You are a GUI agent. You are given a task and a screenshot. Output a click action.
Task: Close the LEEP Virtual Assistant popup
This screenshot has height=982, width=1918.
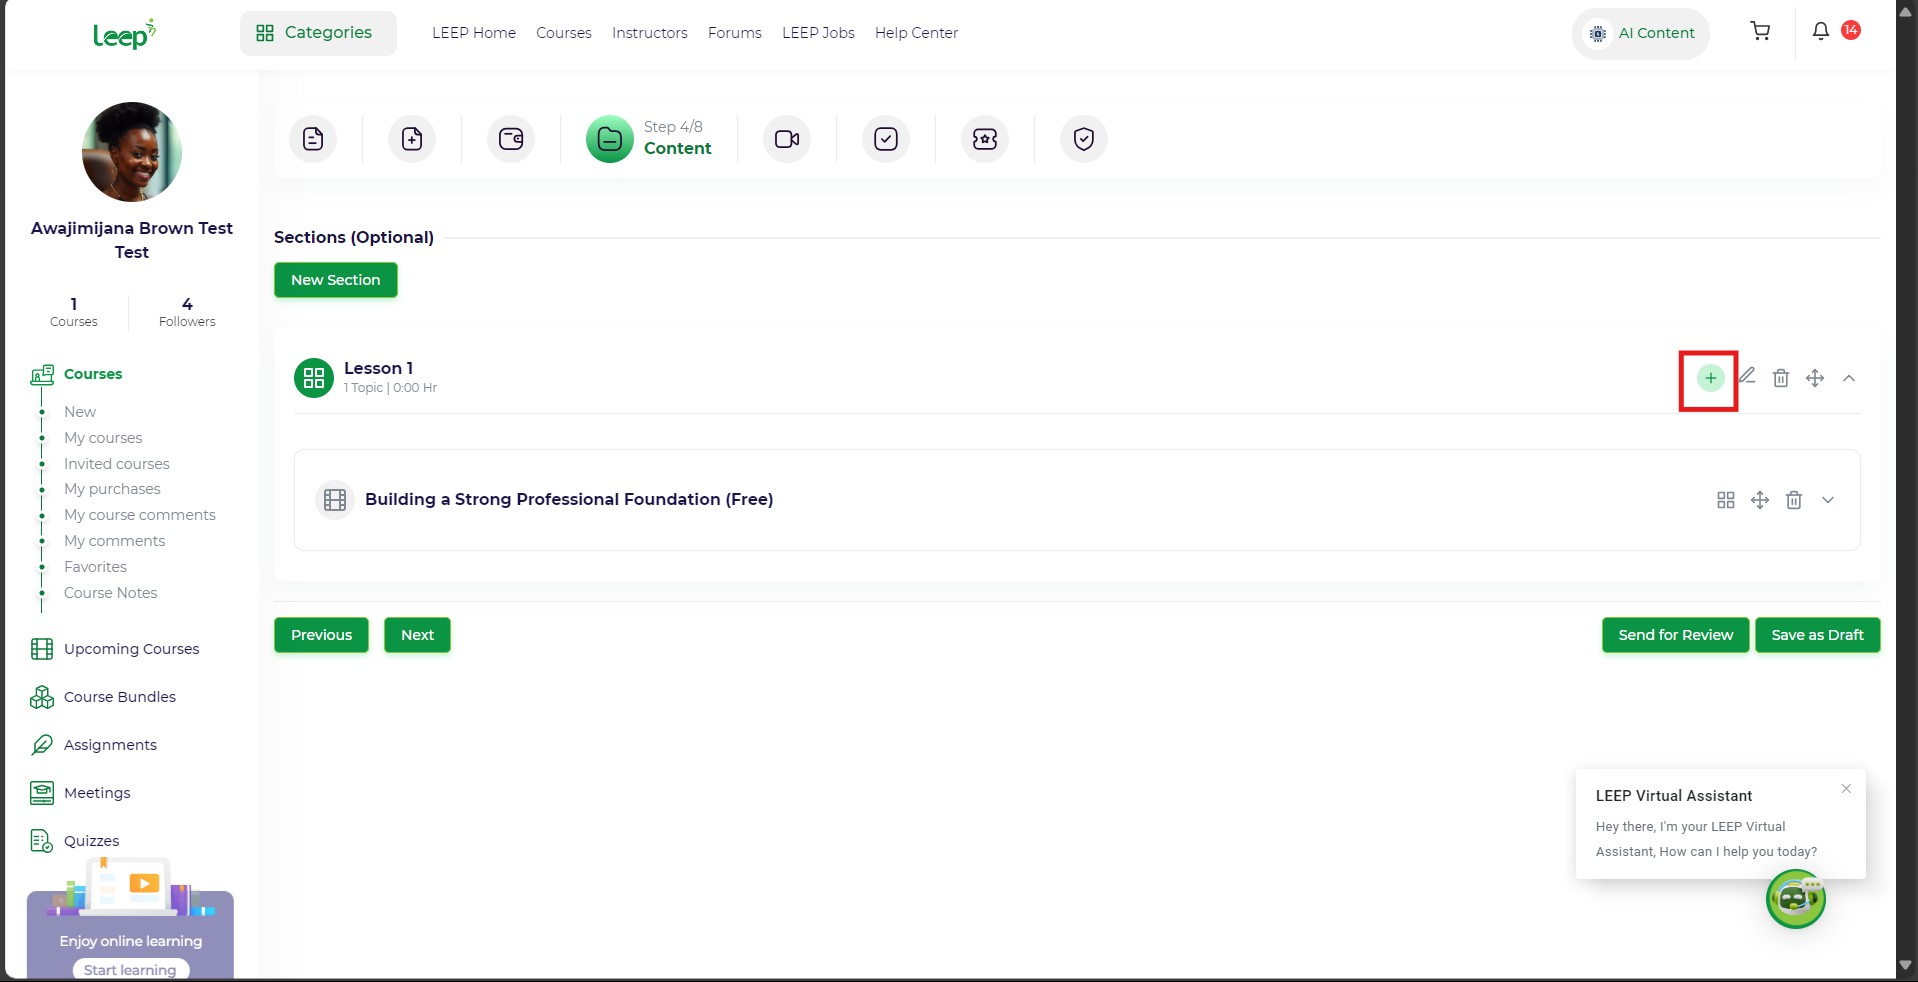click(x=1846, y=789)
